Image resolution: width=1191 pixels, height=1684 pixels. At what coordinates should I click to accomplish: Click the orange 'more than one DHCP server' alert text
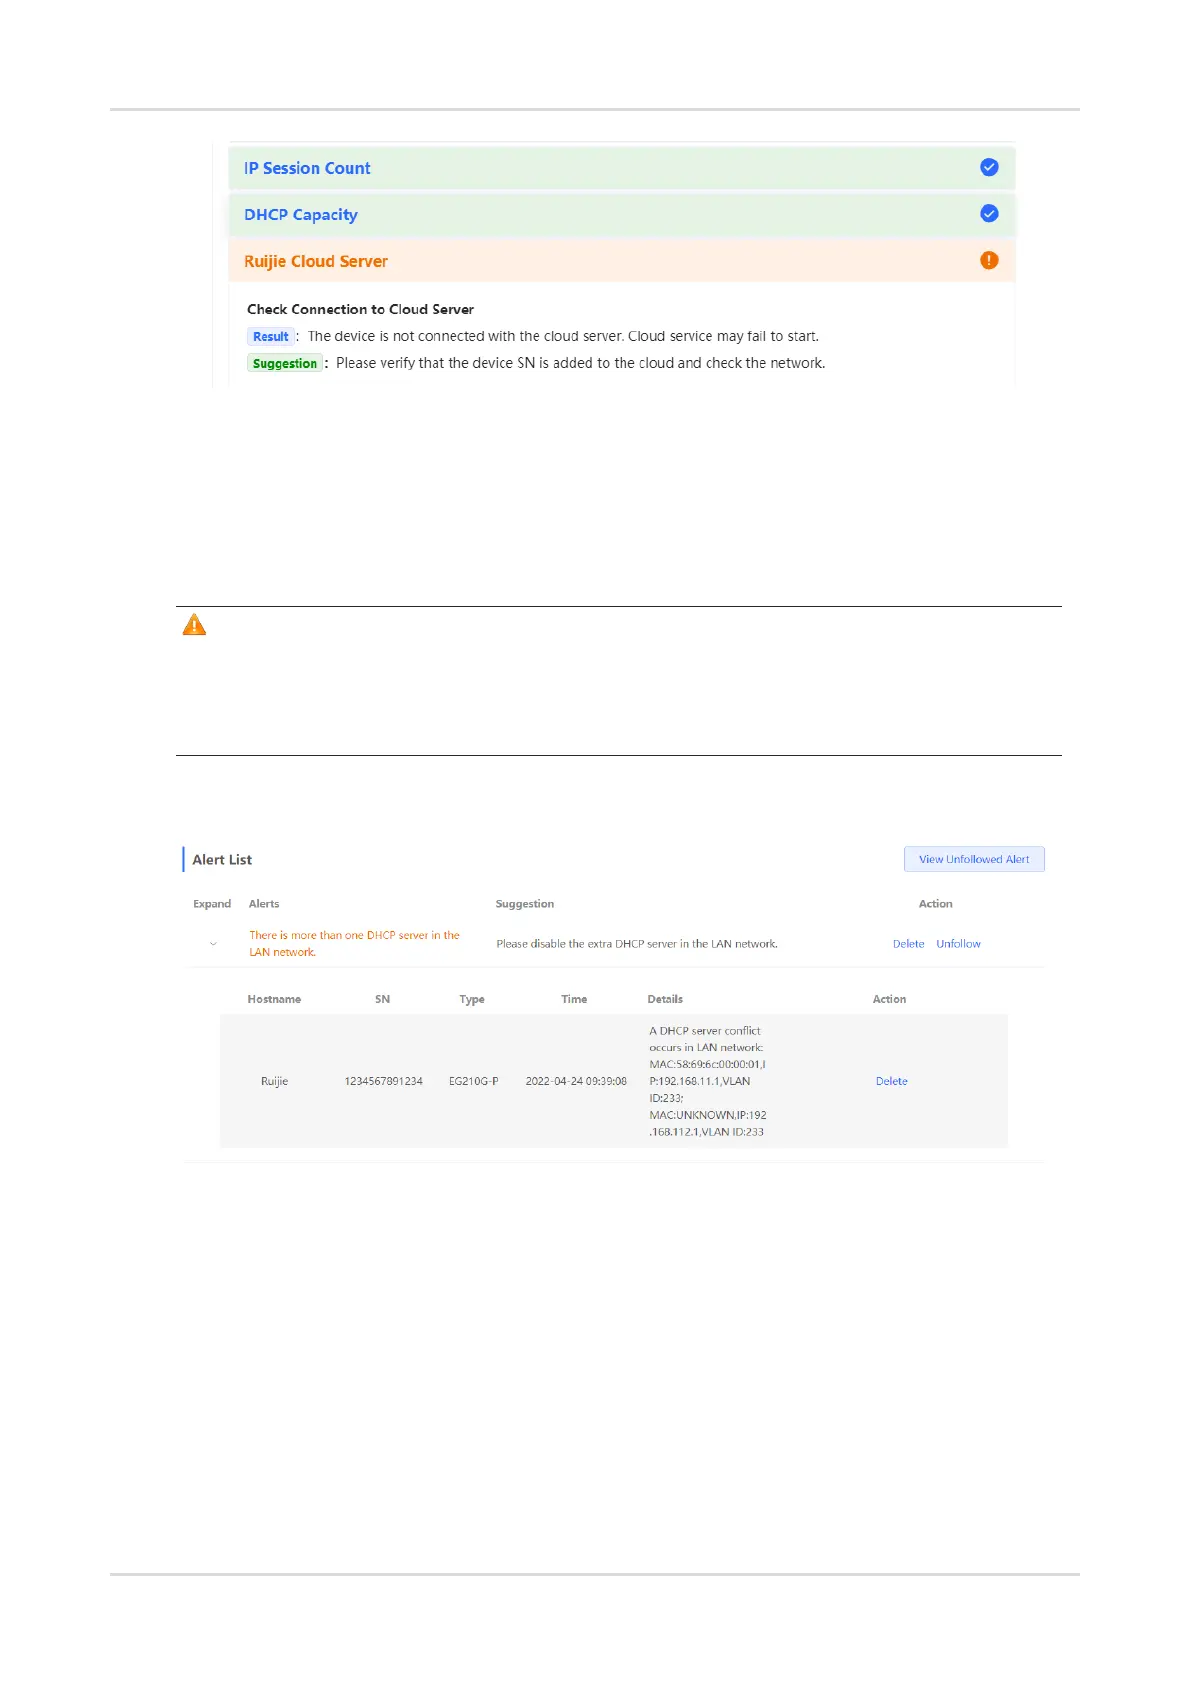[354, 944]
